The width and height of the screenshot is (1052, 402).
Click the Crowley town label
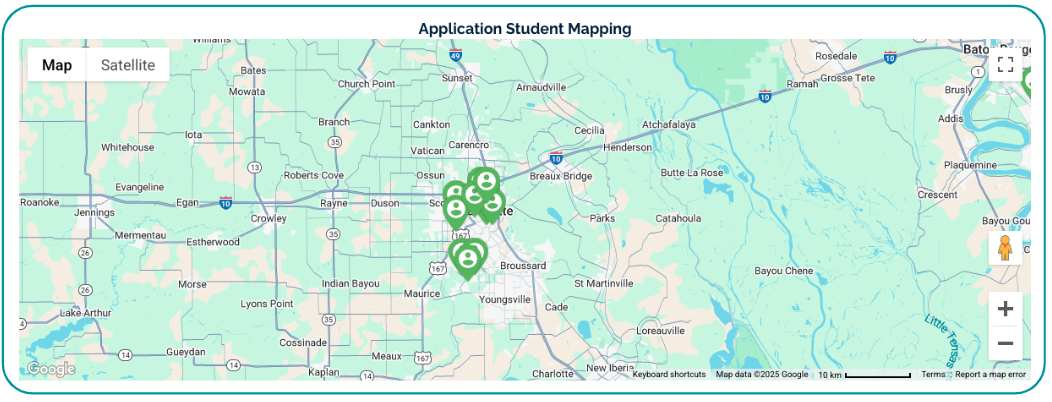[268, 218]
